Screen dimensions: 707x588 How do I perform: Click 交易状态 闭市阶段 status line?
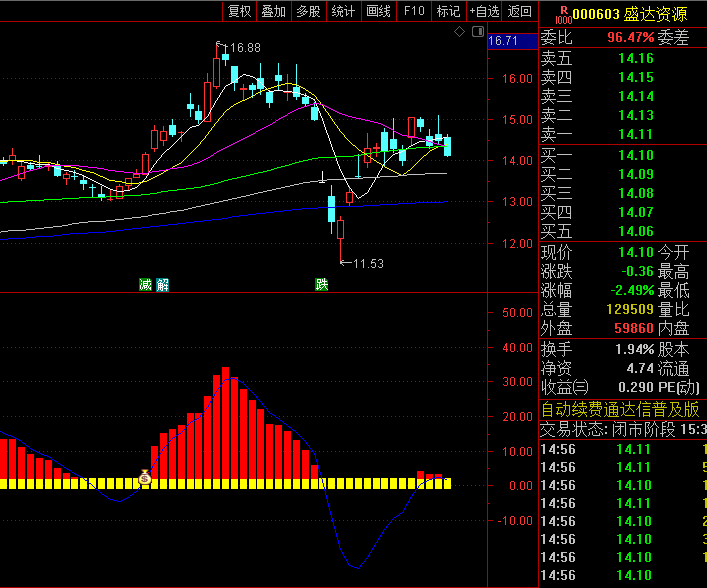[x=623, y=430]
